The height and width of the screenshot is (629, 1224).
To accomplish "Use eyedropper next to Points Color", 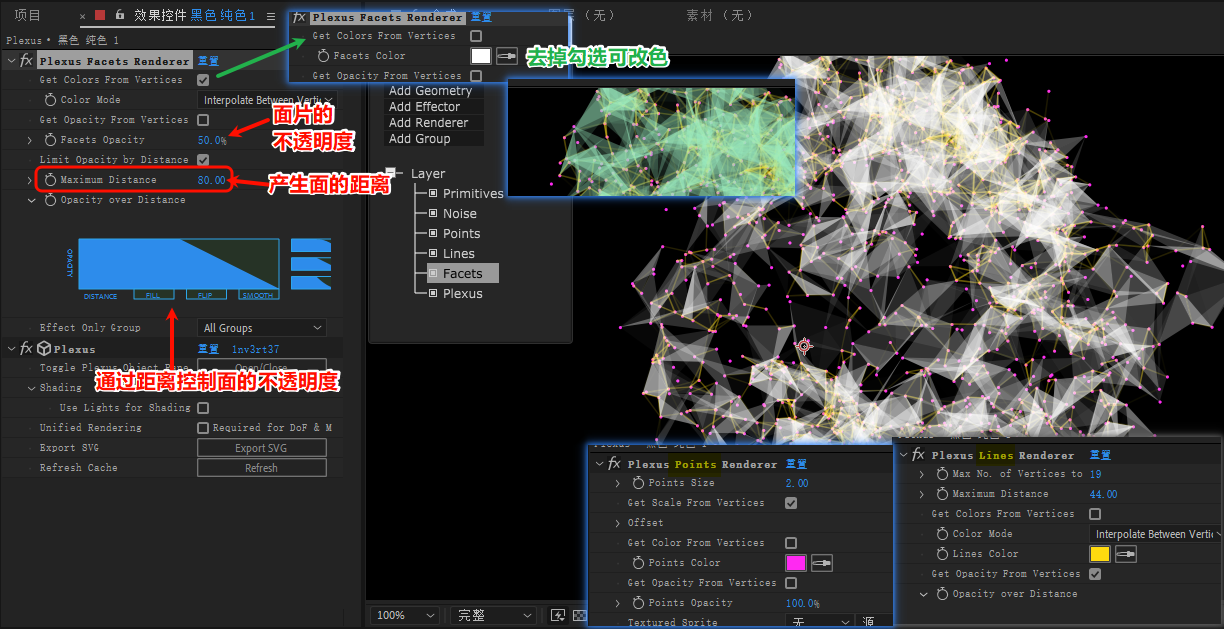I will [x=822, y=563].
